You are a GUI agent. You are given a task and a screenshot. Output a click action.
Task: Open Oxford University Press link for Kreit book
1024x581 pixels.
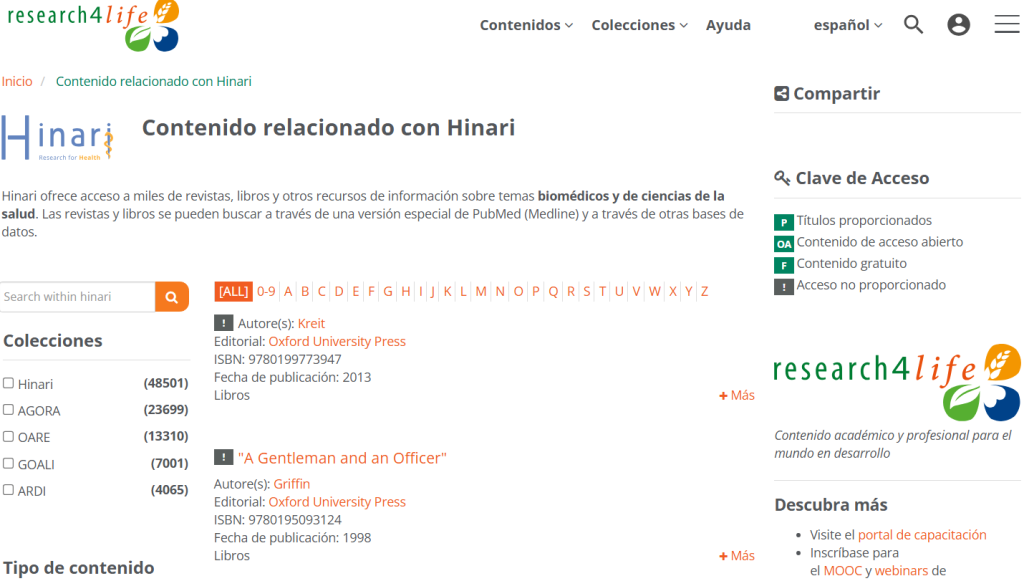[x=337, y=341]
